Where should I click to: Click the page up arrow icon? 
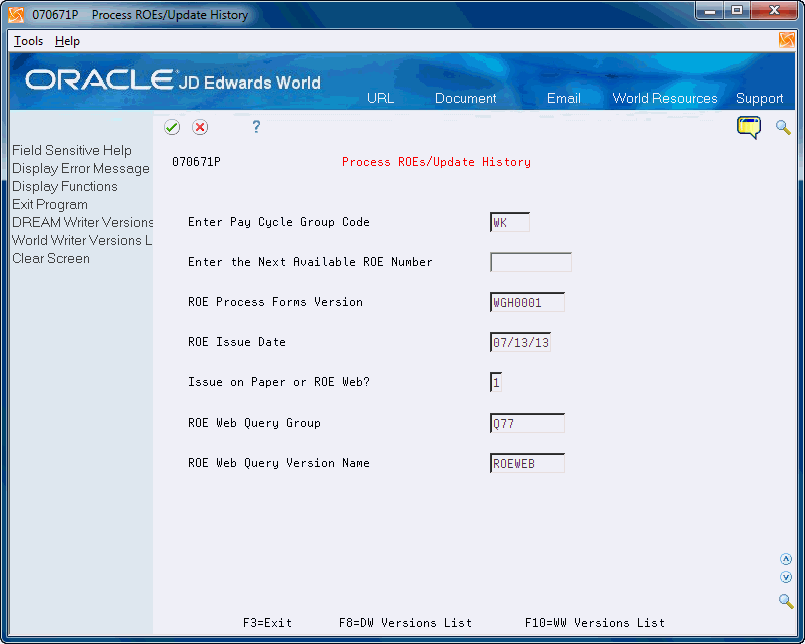(x=785, y=559)
